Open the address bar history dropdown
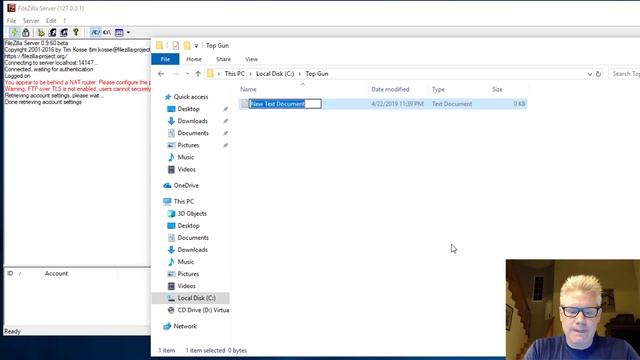 (589, 74)
